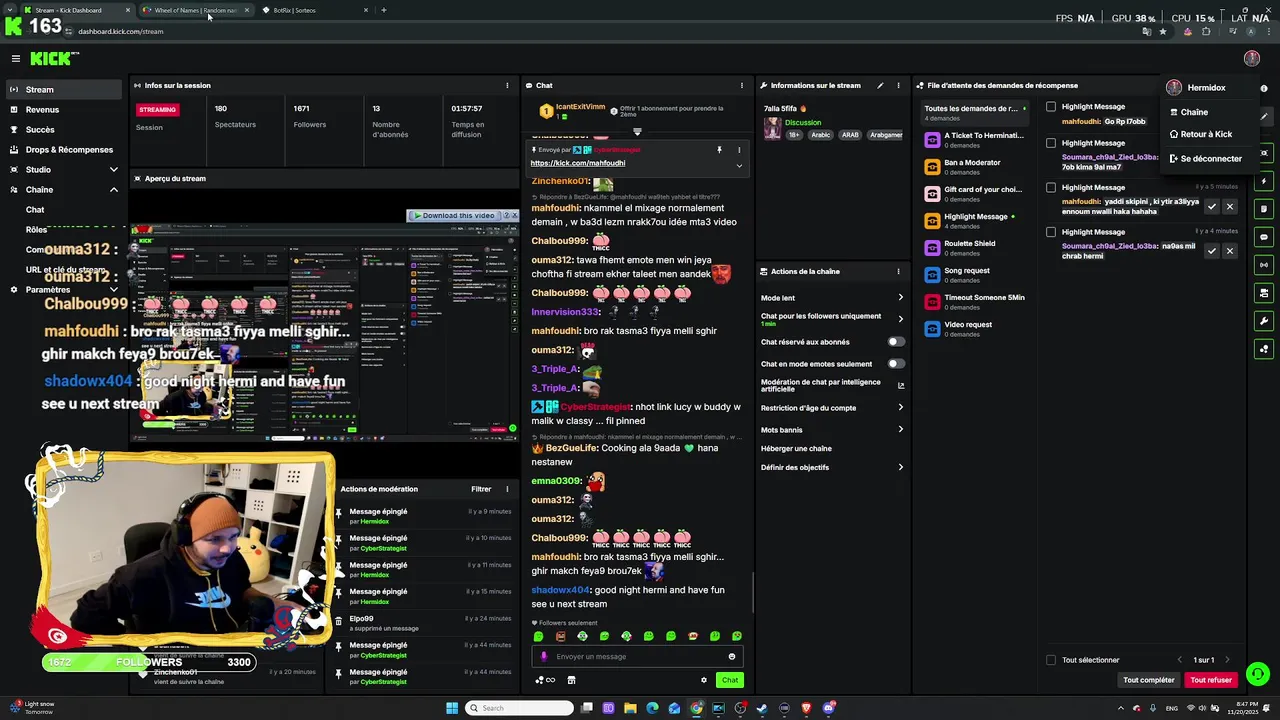Viewport: 1280px width, 720px height.
Task: Check the Go Rp l7obb highlight message box
Action: [1051, 107]
